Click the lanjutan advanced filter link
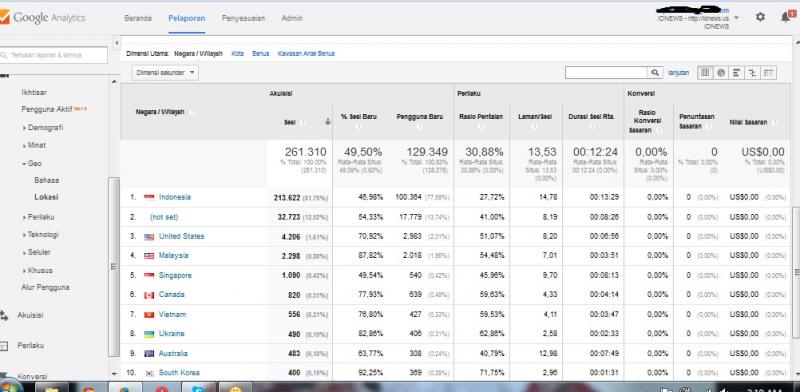This screenshot has width=800, height=392. pos(678,72)
